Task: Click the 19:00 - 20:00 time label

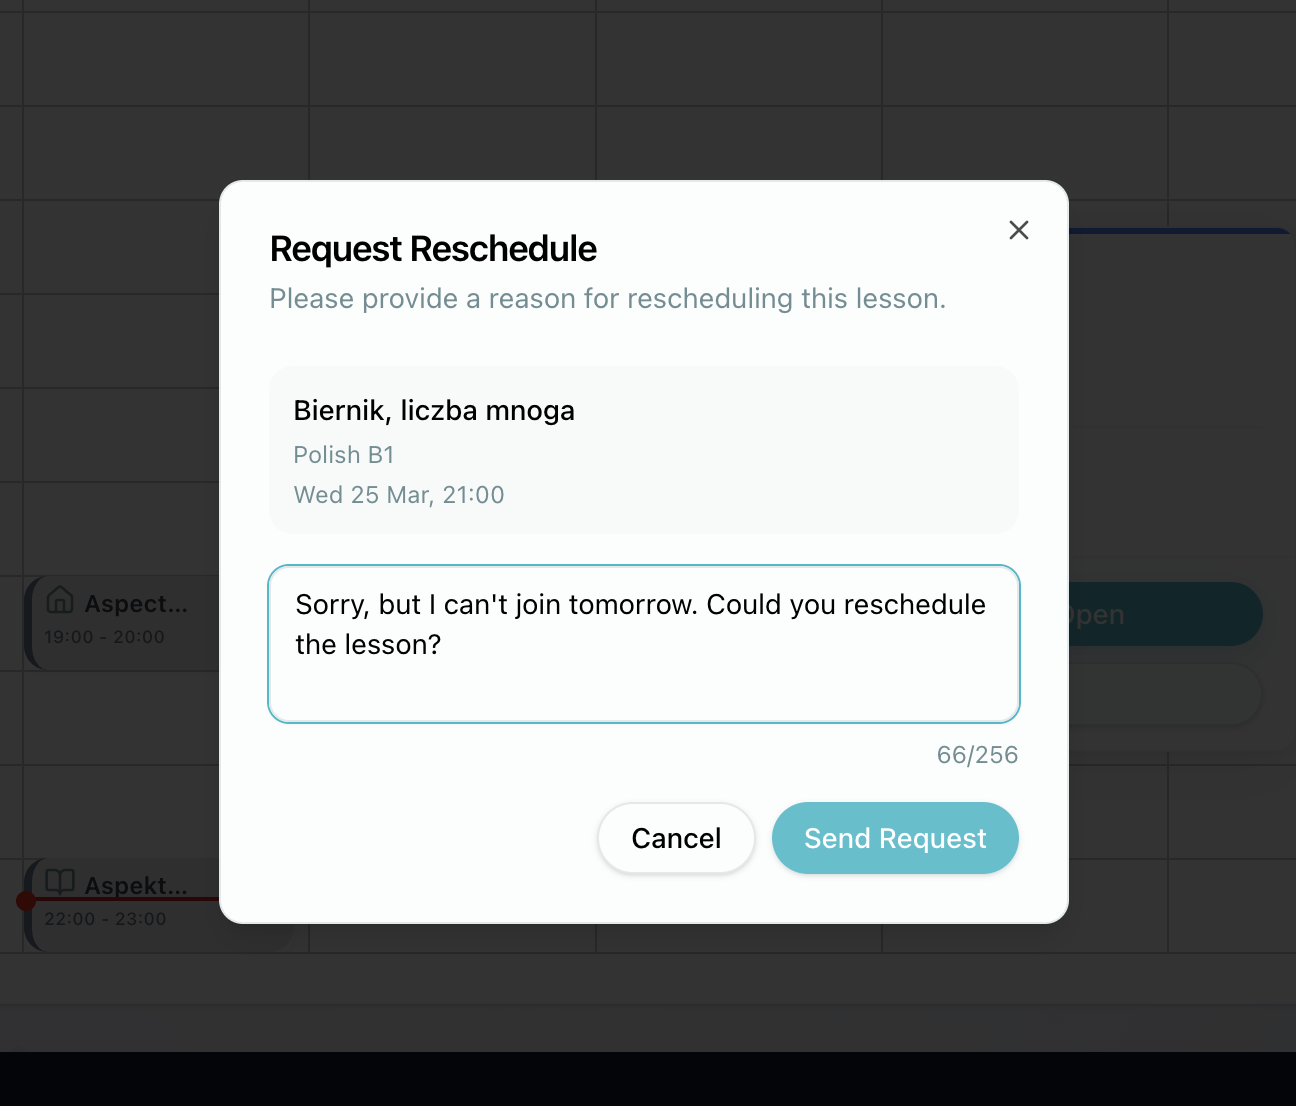Action: (x=104, y=637)
